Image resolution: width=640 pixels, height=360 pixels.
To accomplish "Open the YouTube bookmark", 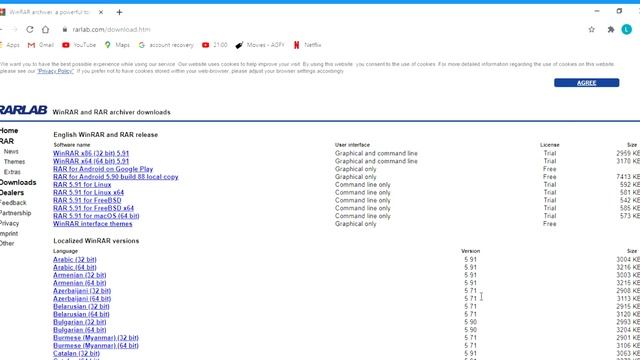I will [79, 45].
